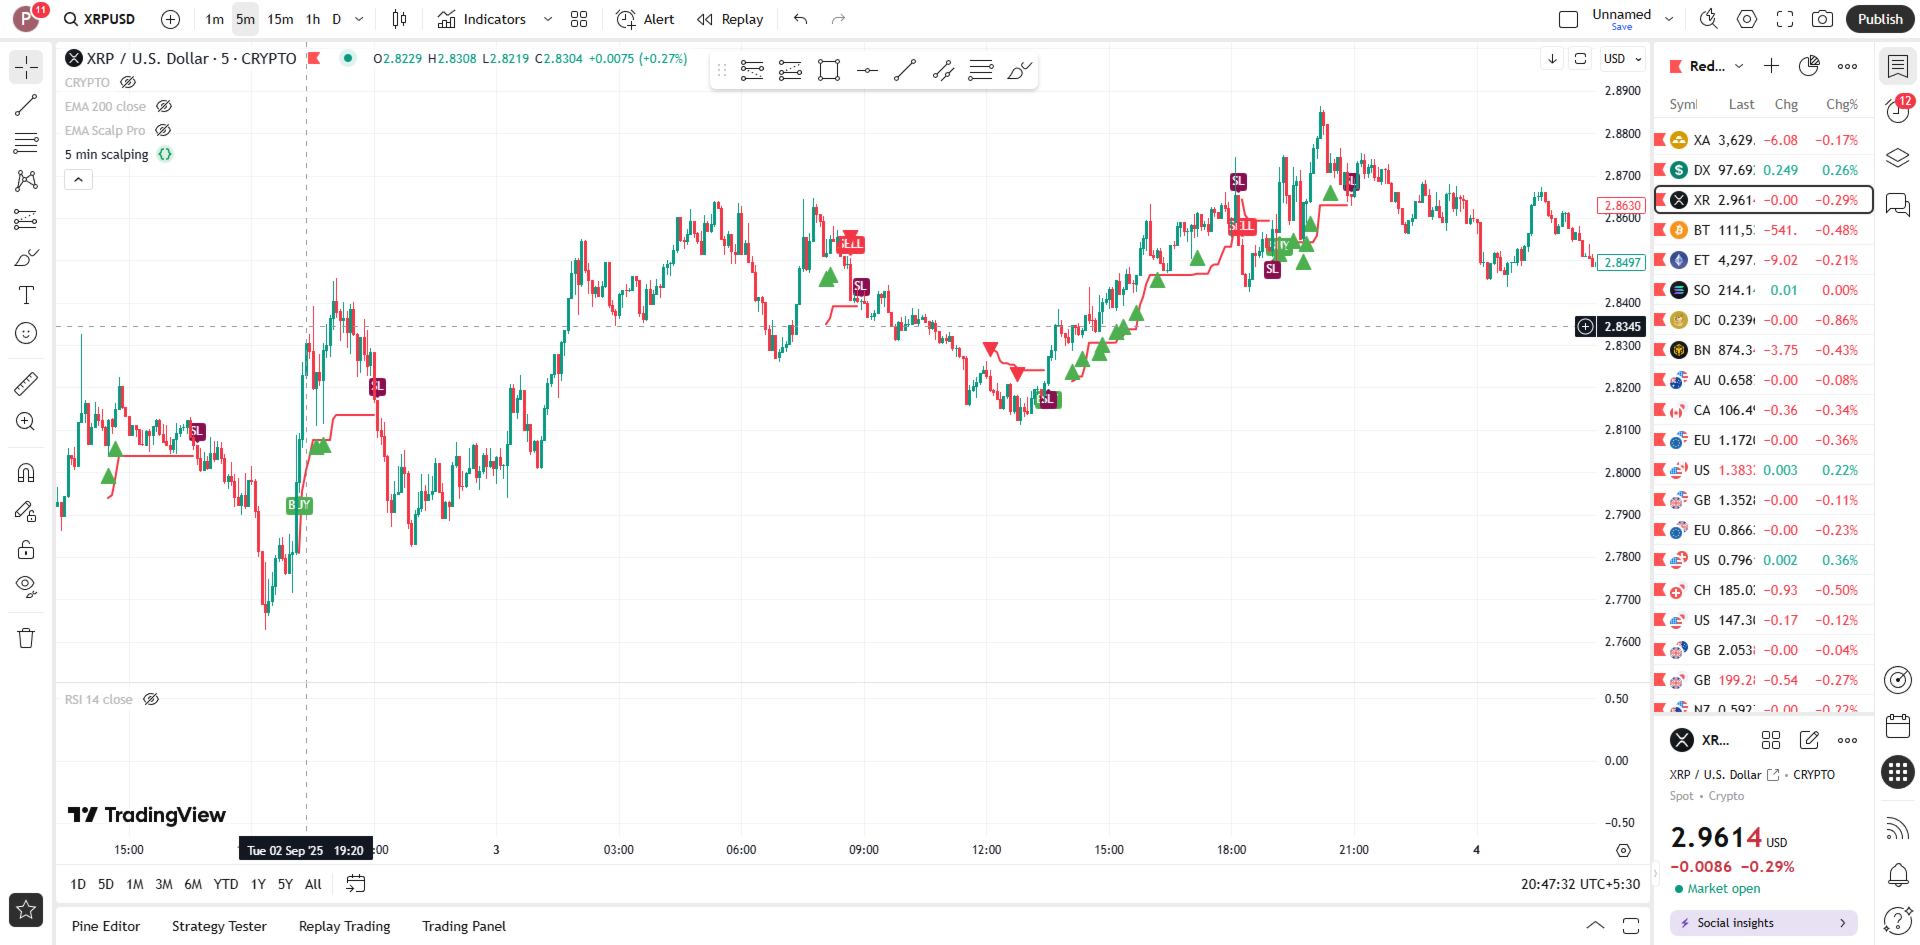
Task: Toggle auto-fit scale arrow down button
Action: point(1552,59)
